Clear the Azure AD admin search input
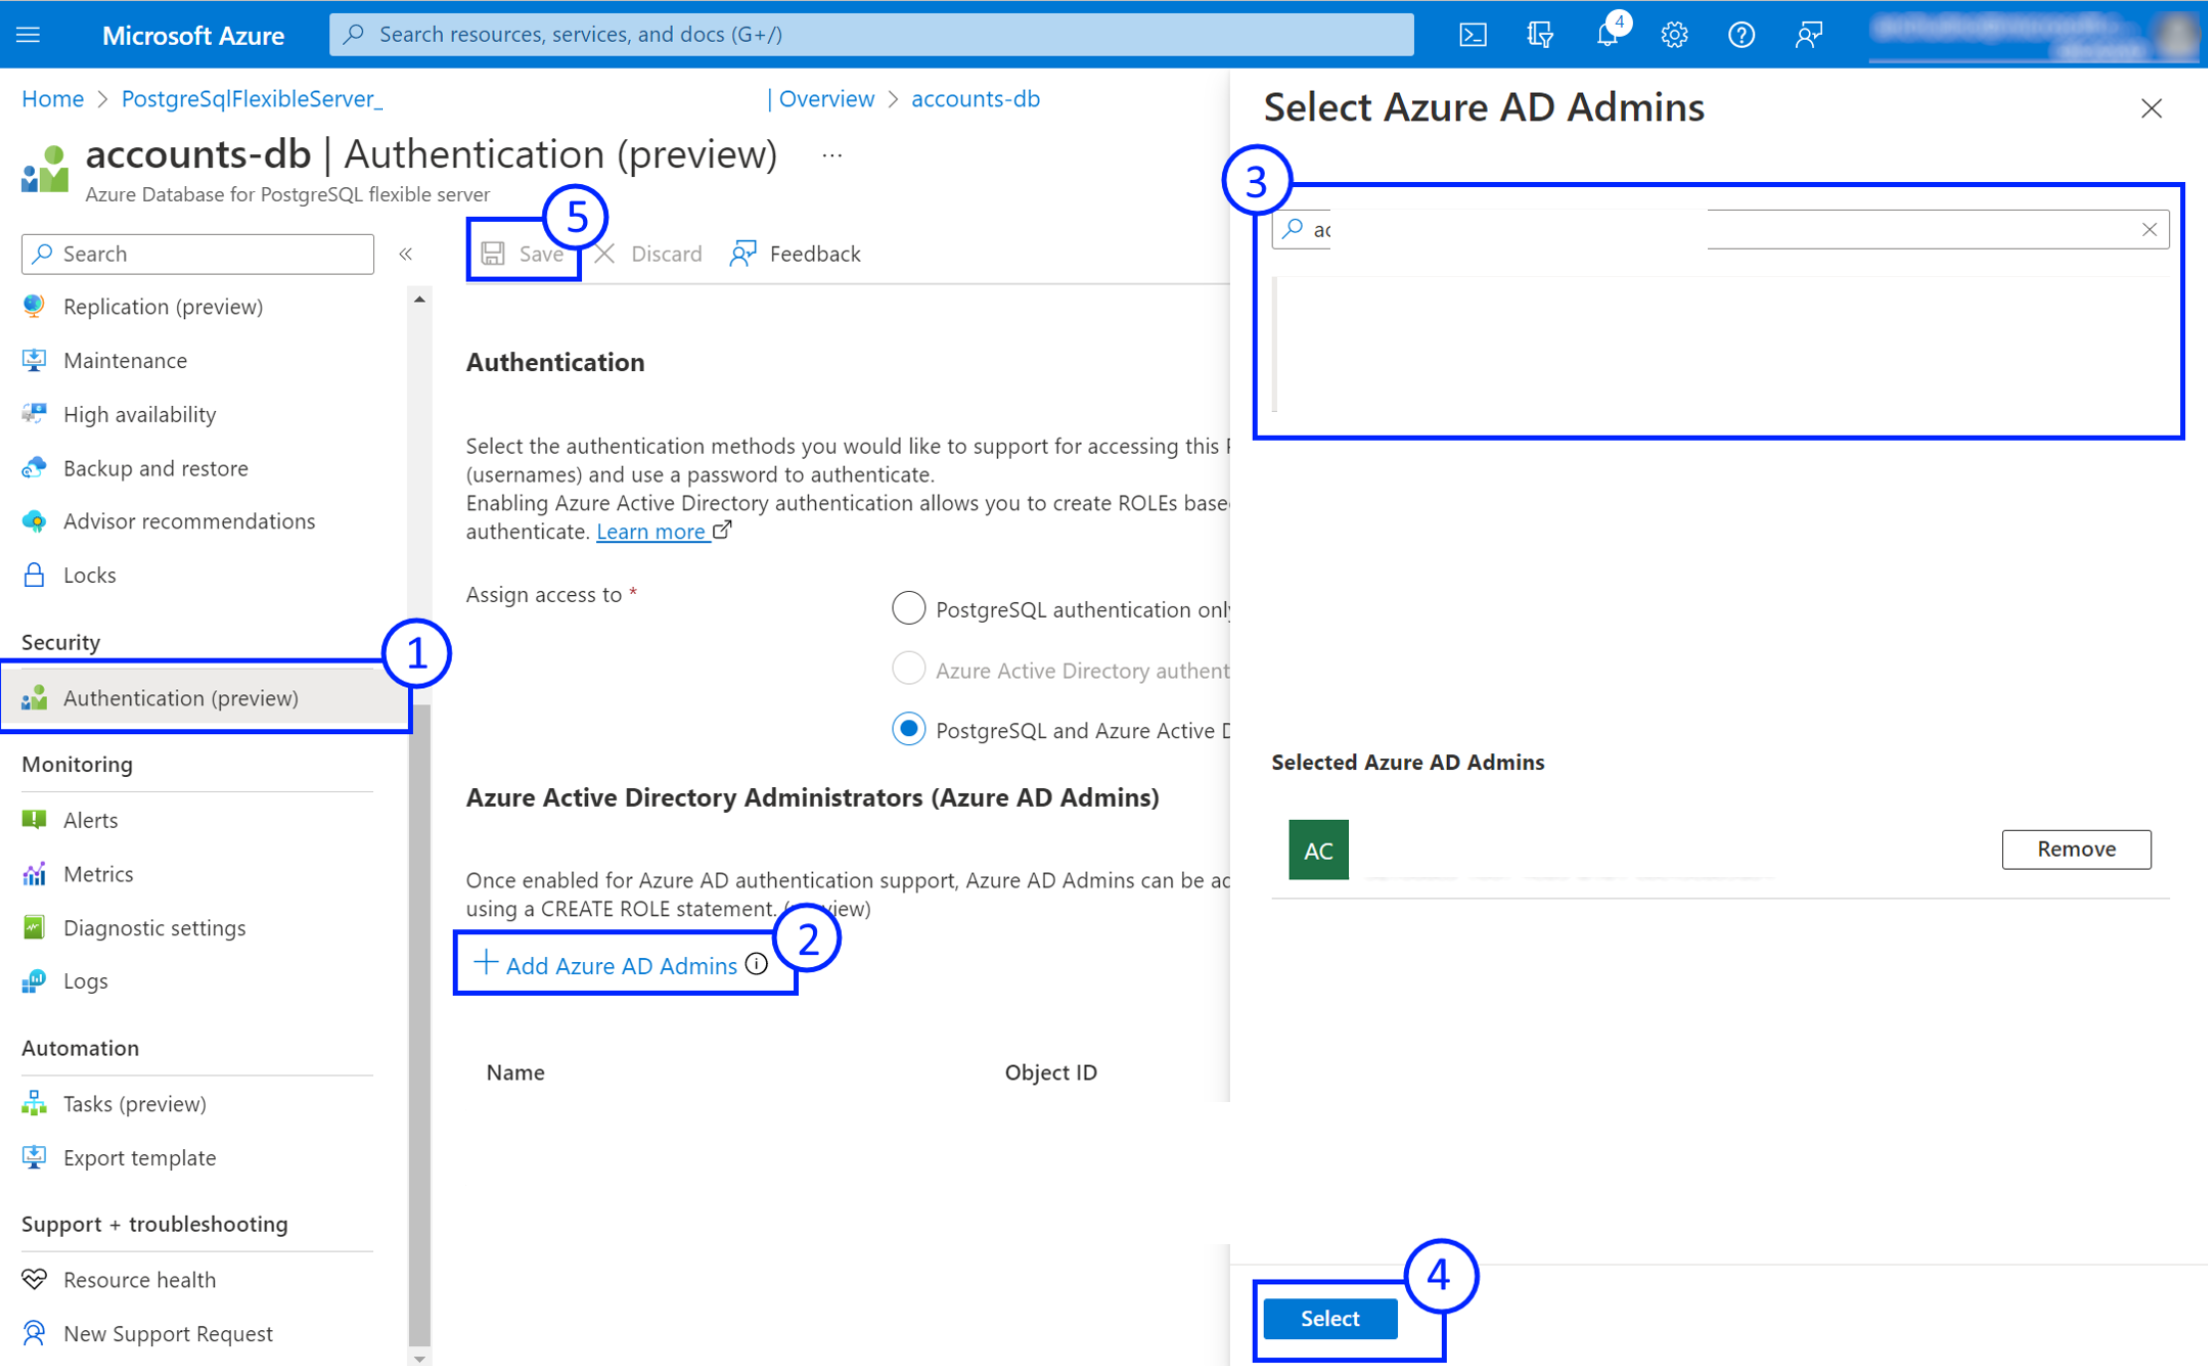This screenshot has height=1366, width=2208. coord(2150,229)
